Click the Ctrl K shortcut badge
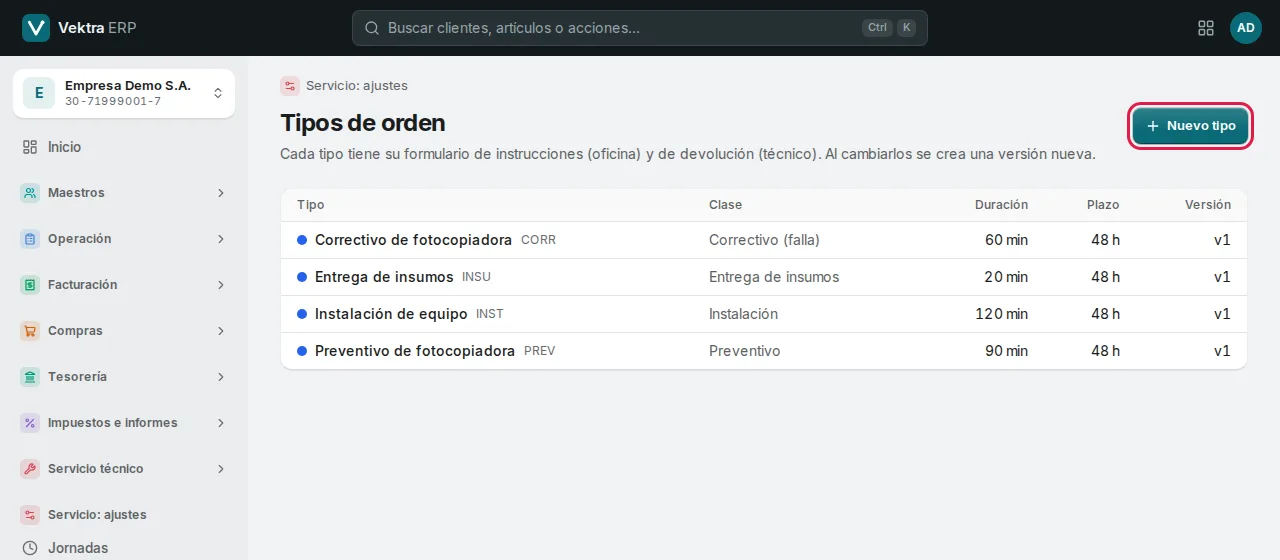The width and height of the screenshot is (1280, 560). tap(889, 28)
